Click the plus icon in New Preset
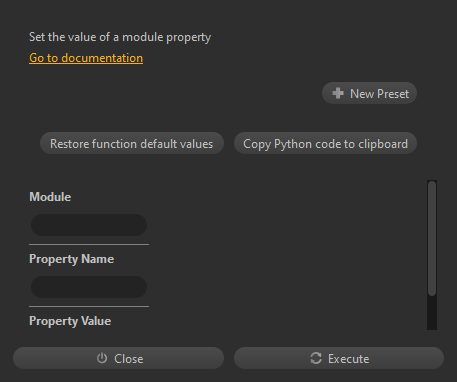Screen dimensions: 457x382 [x=338, y=93]
